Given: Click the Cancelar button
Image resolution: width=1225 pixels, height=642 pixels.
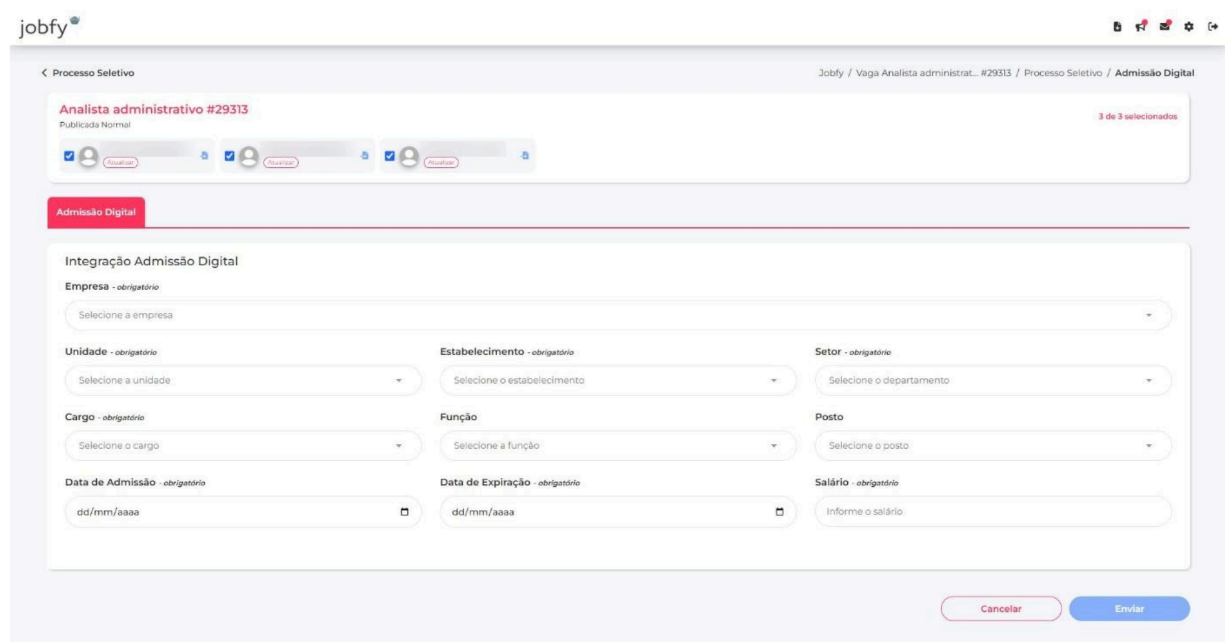Looking at the screenshot, I should pyautogui.click(x=1000, y=609).
